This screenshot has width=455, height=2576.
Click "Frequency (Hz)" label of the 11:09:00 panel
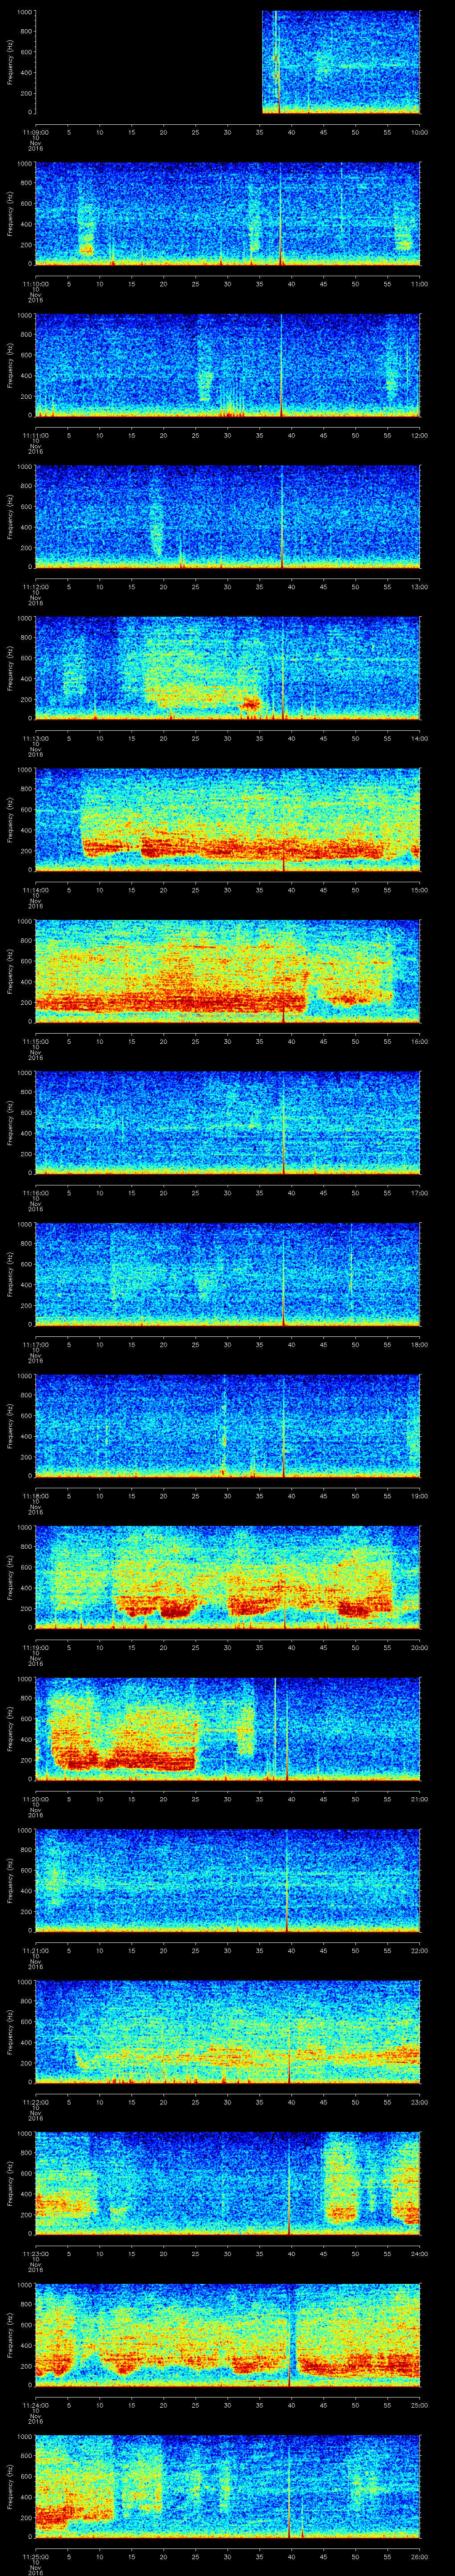[x=10, y=62]
